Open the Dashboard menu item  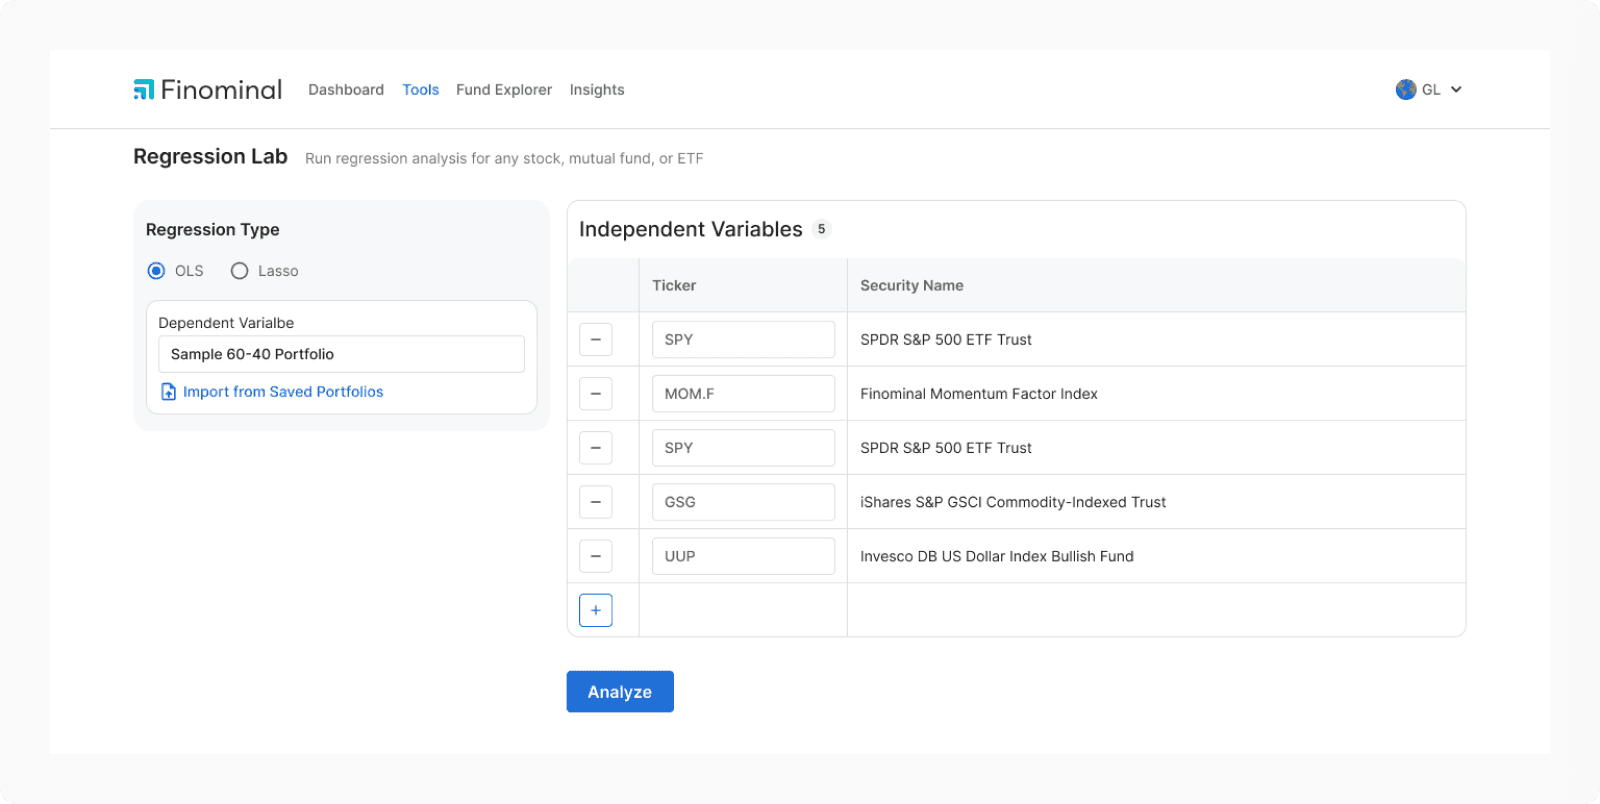(346, 90)
